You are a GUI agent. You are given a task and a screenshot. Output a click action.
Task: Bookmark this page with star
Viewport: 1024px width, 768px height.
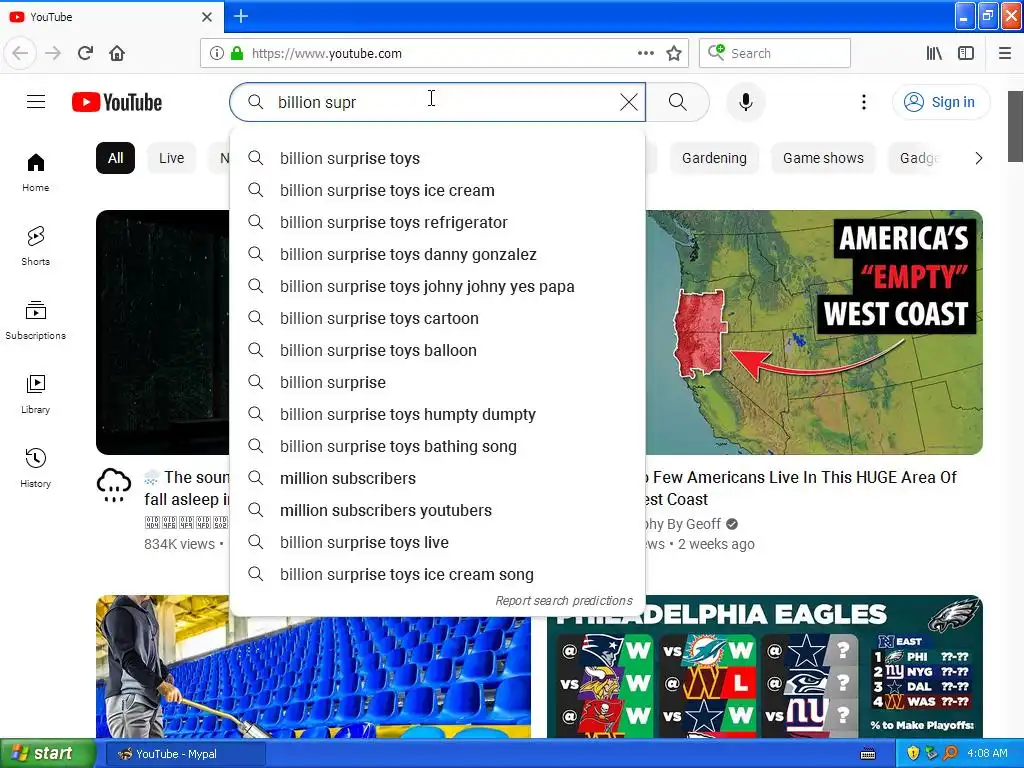click(674, 53)
